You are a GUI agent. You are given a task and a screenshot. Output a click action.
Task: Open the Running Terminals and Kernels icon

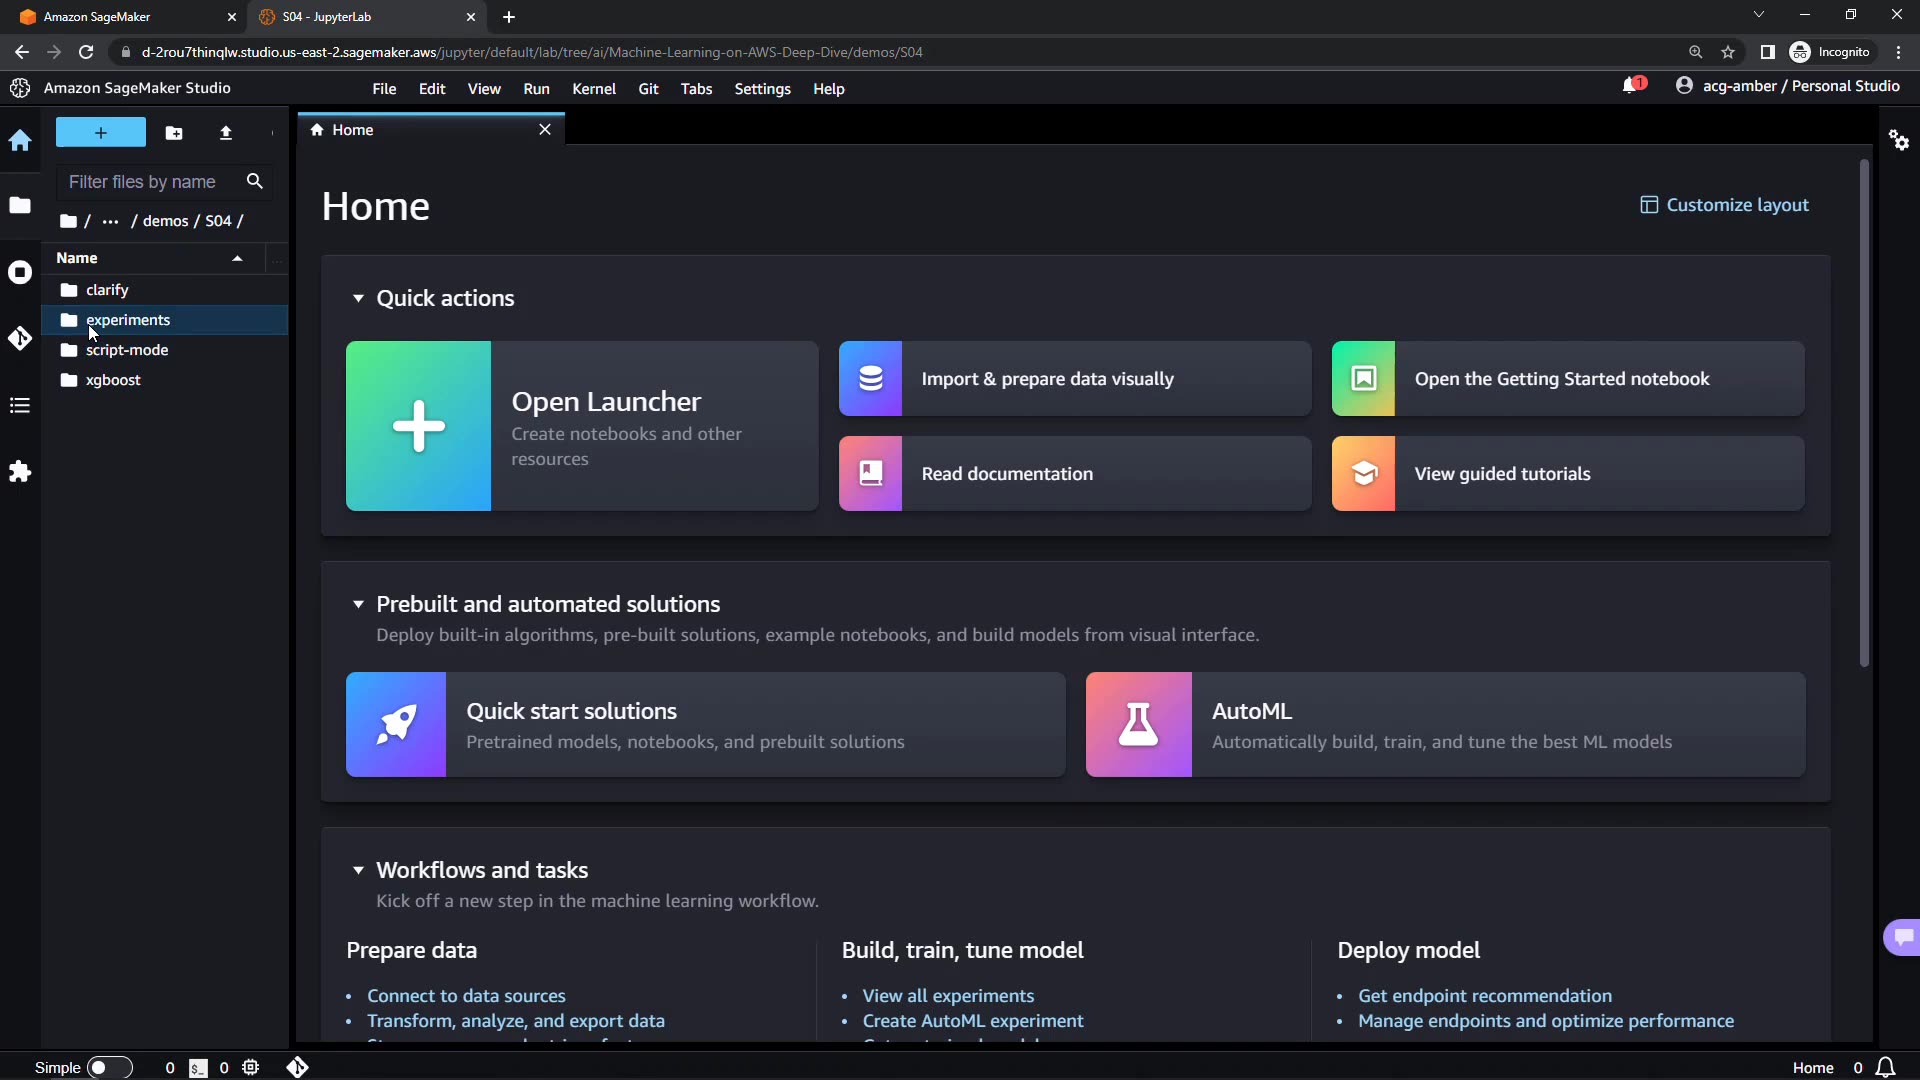pos(20,272)
